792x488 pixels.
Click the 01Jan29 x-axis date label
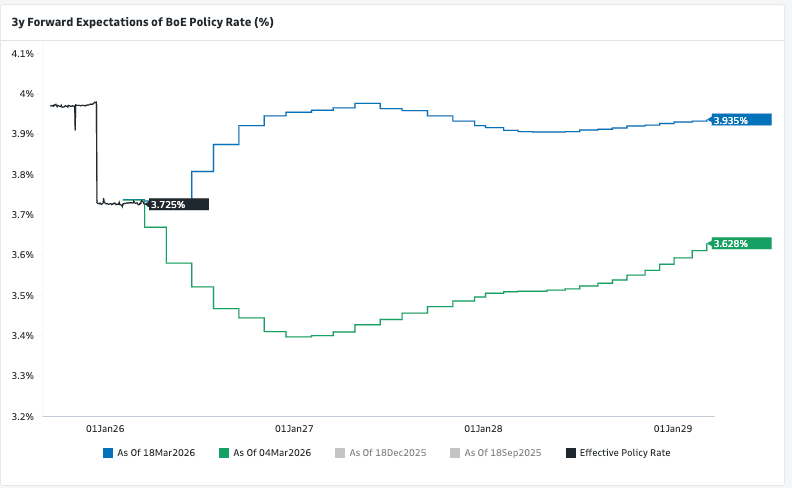pos(673,428)
